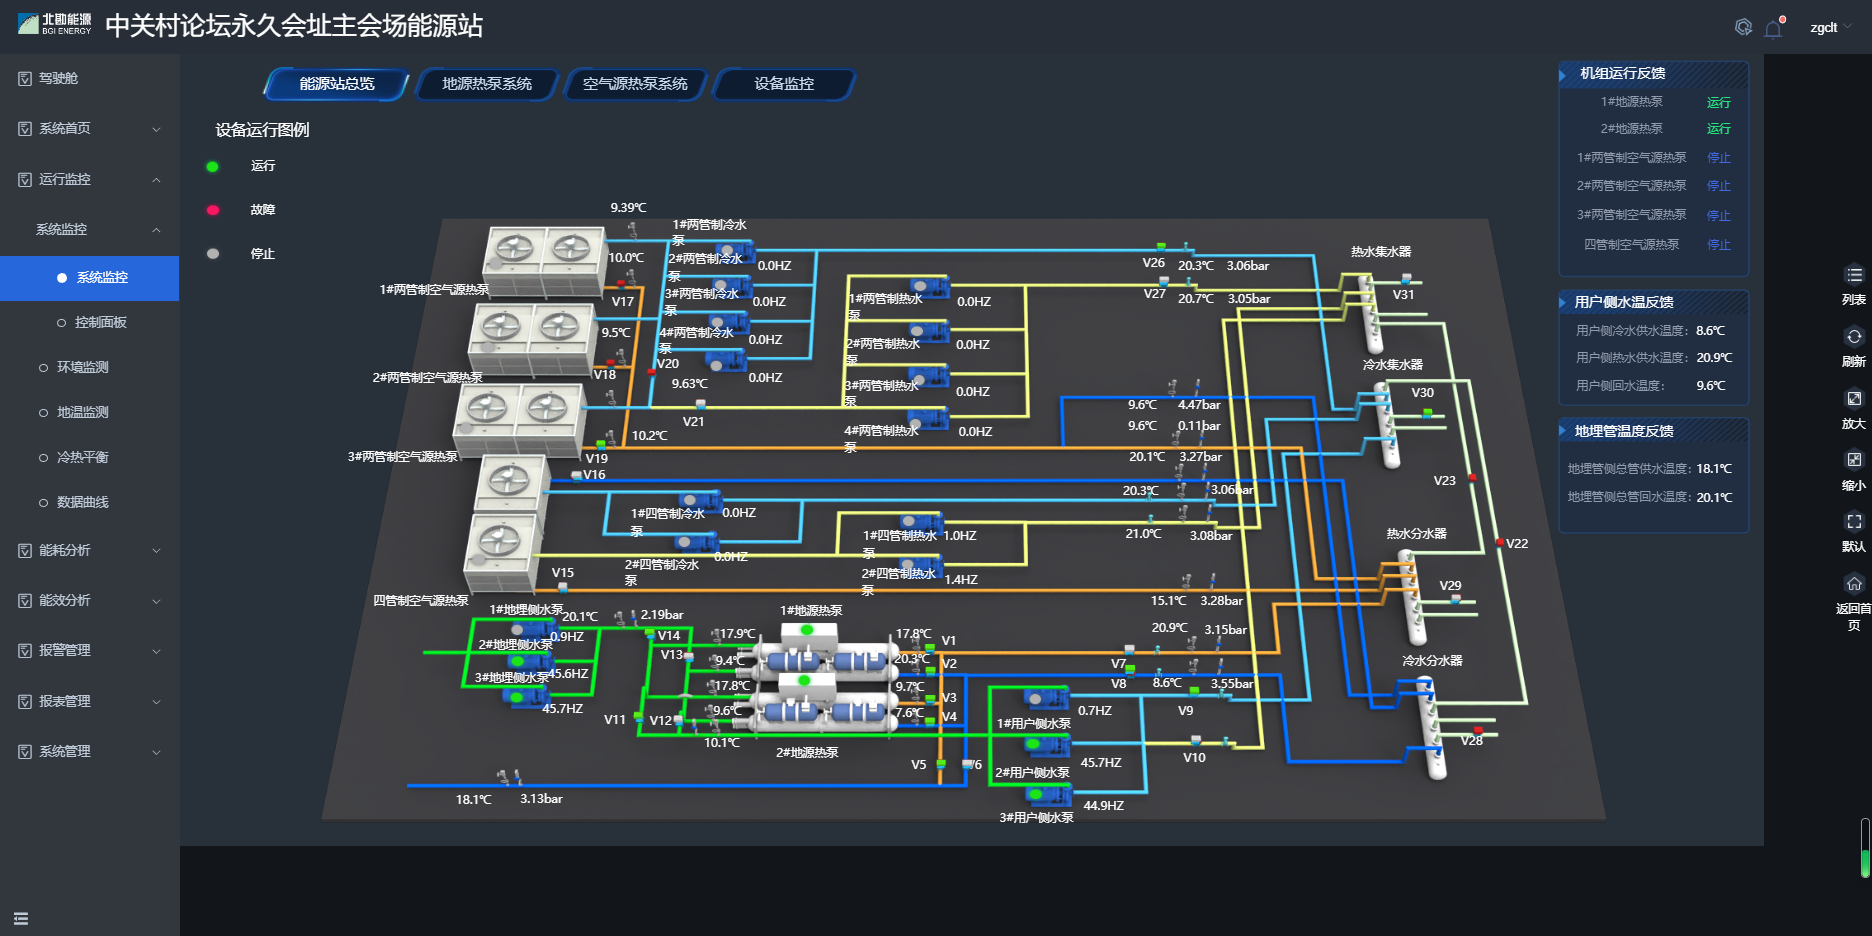
Task: Select 控制面板 in the sidebar
Action: (100, 323)
